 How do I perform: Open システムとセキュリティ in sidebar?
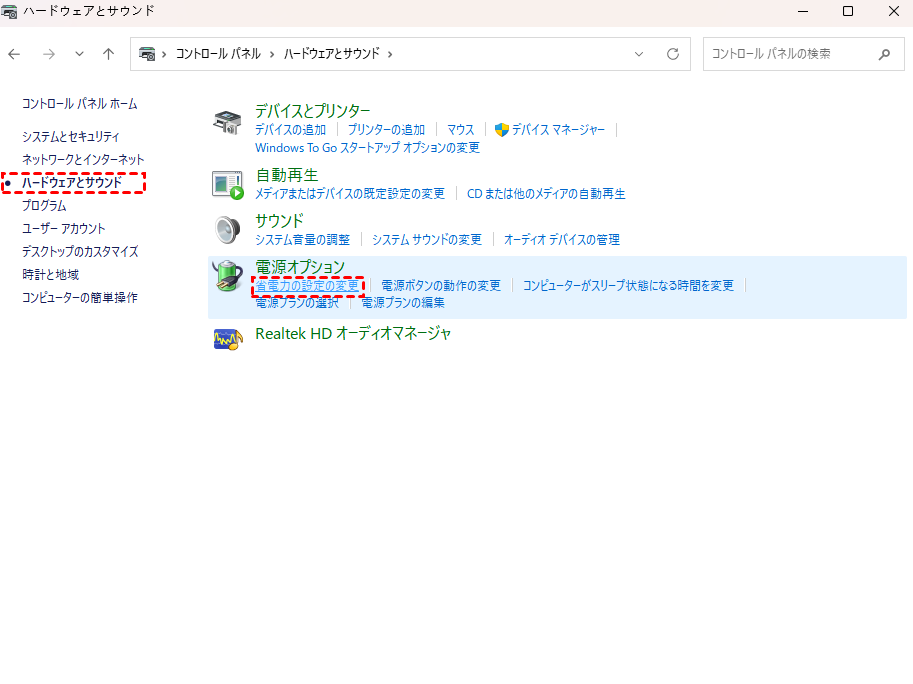click(70, 136)
